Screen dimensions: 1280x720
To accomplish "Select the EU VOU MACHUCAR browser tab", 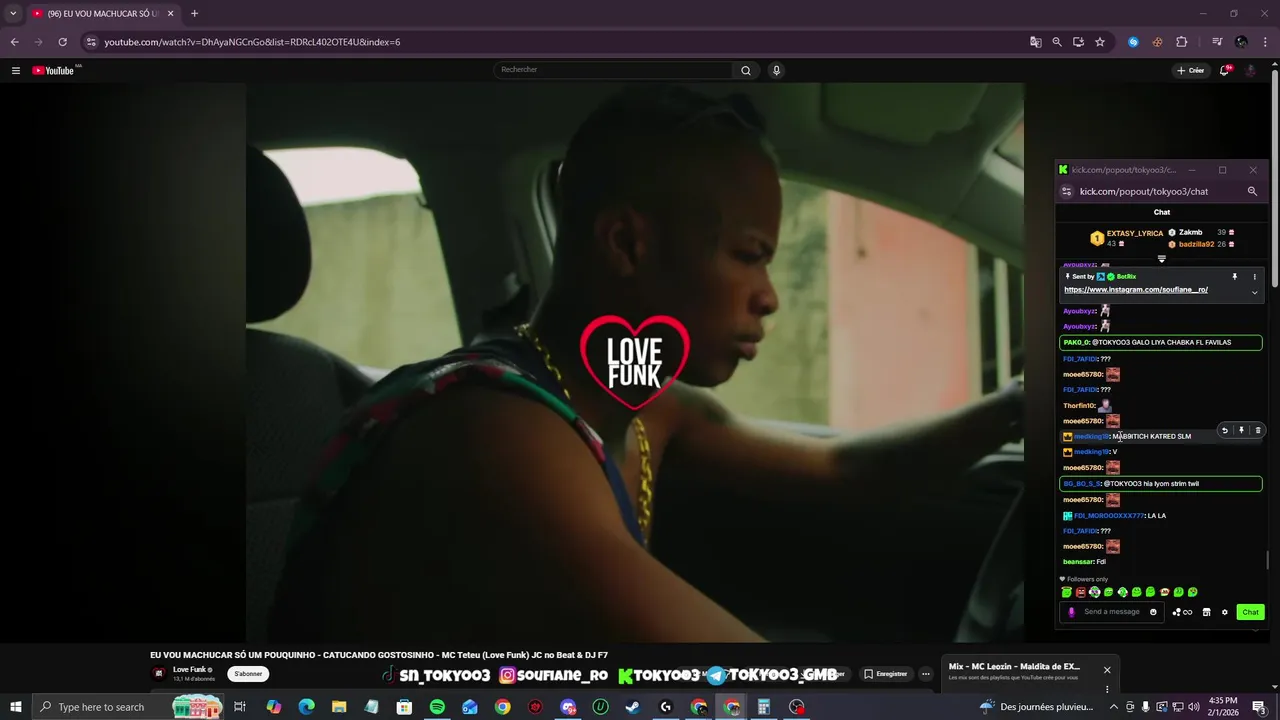I will point(103,13).
